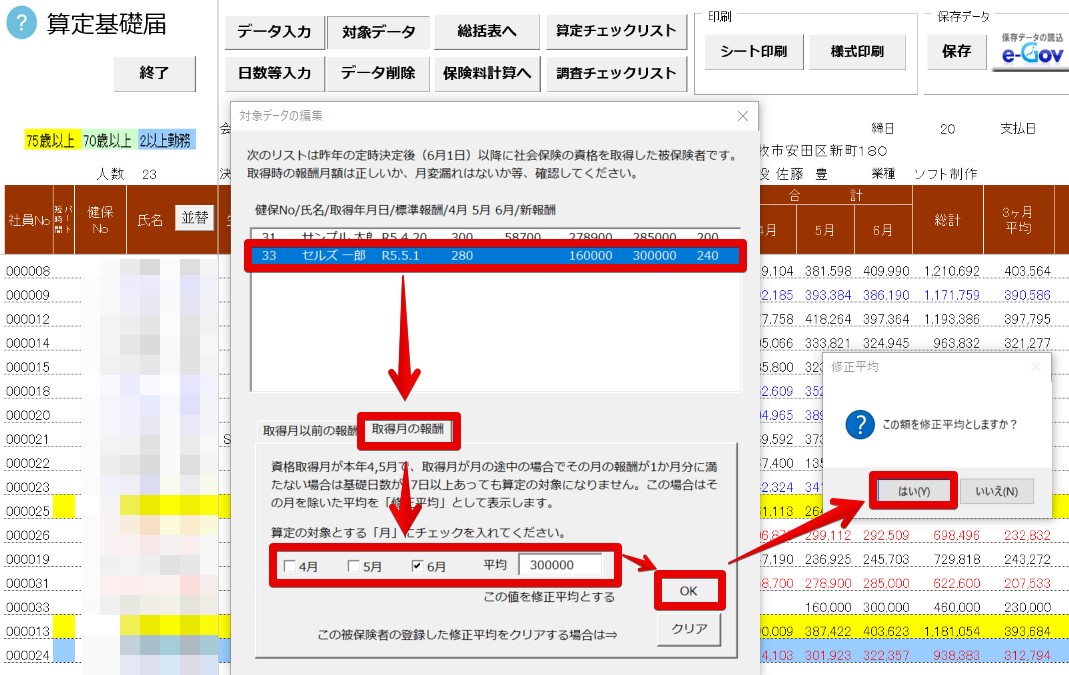Open 対象データ from the toolbar
Viewport: 1069px width, 675px height.
(x=378, y=32)
